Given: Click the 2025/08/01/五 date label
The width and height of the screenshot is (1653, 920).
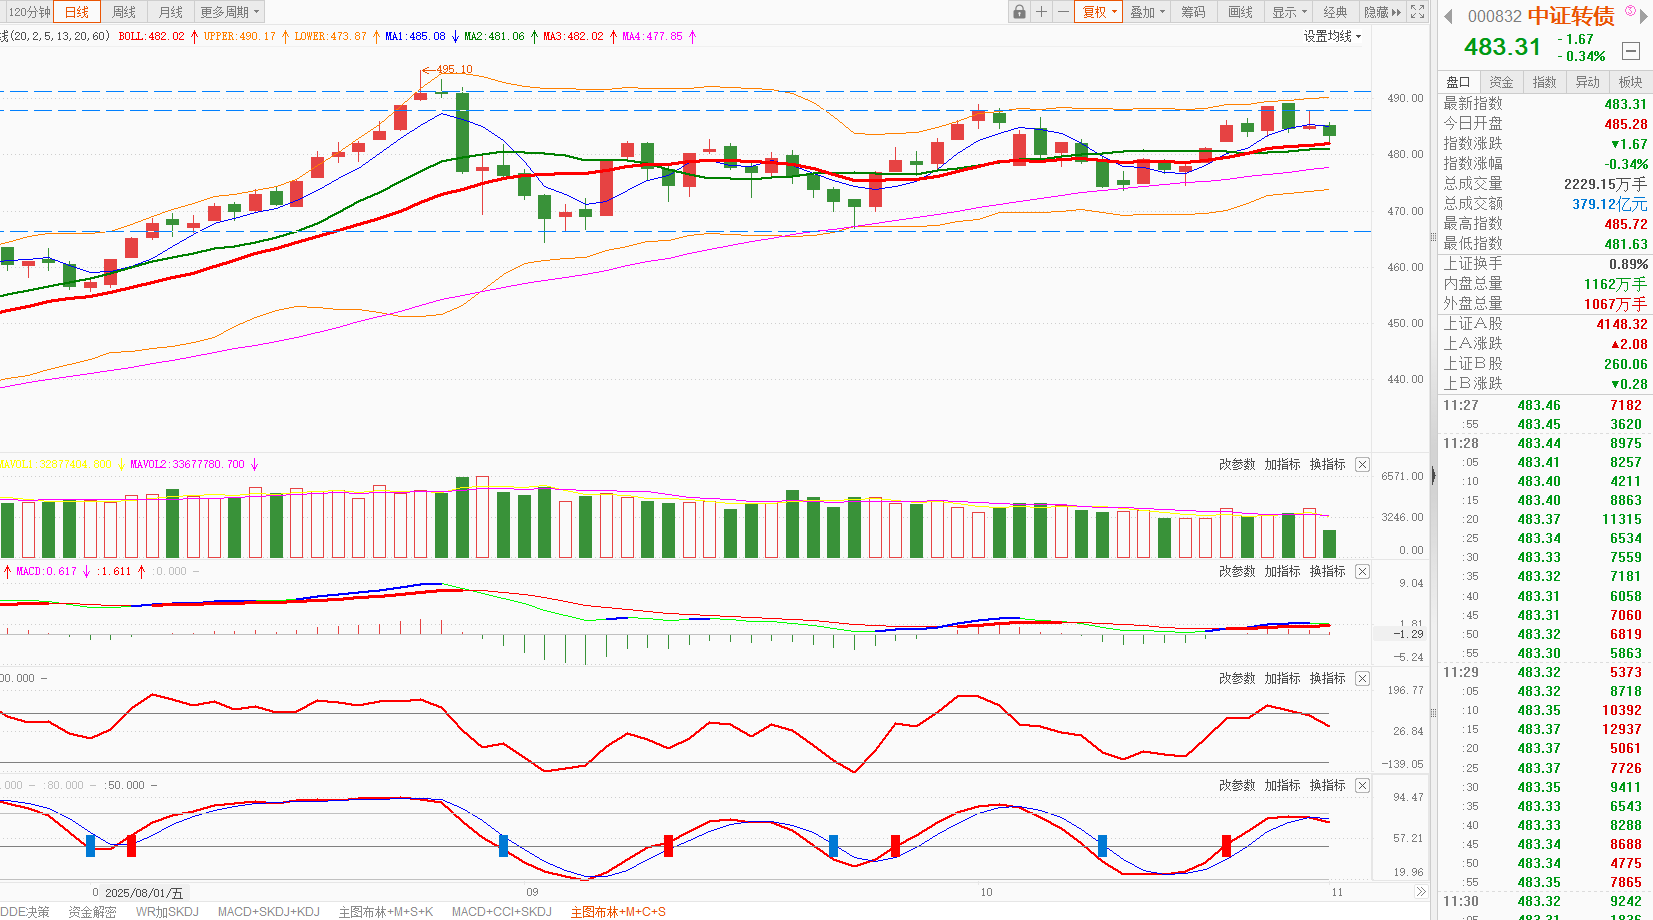Looking at the screenshot, I should 144,892.
